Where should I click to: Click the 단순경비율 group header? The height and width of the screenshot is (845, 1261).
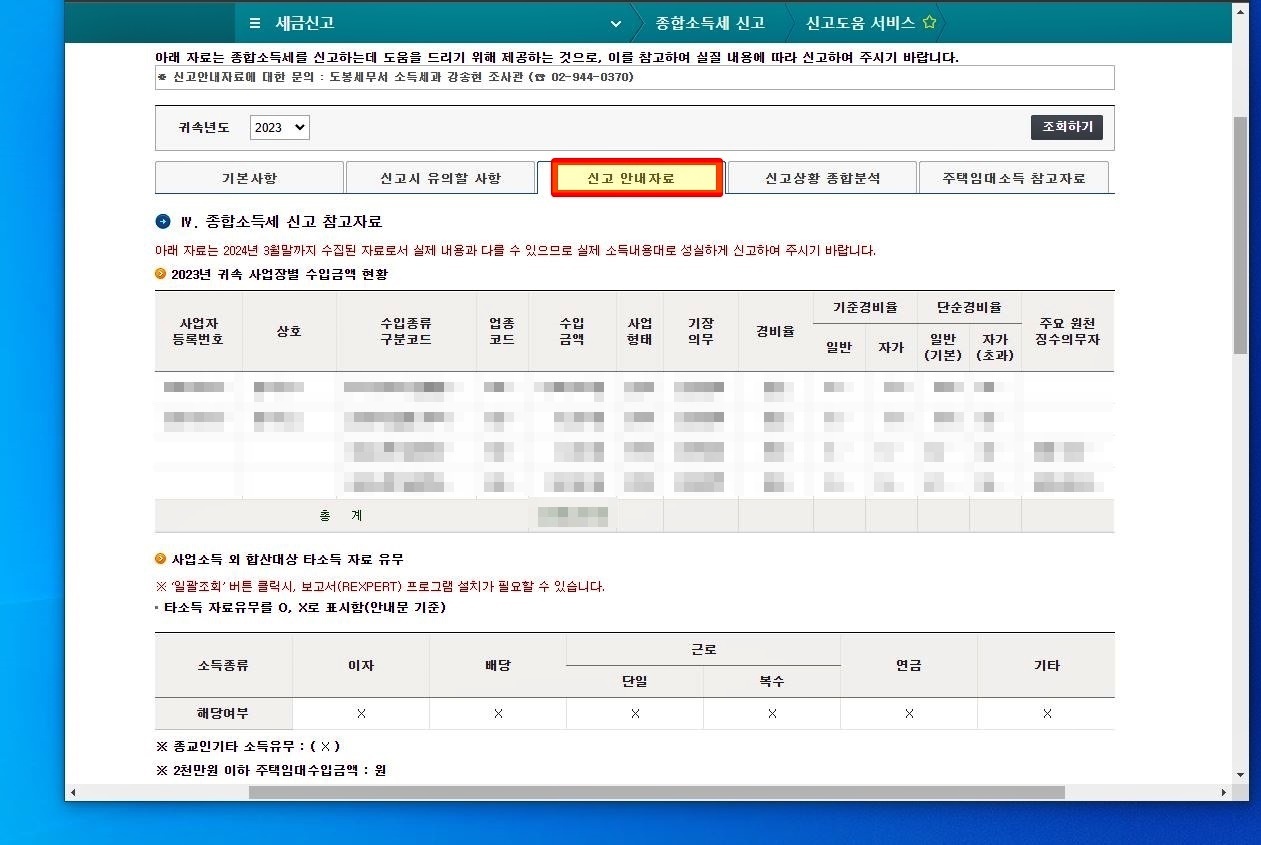coord(968,307)
